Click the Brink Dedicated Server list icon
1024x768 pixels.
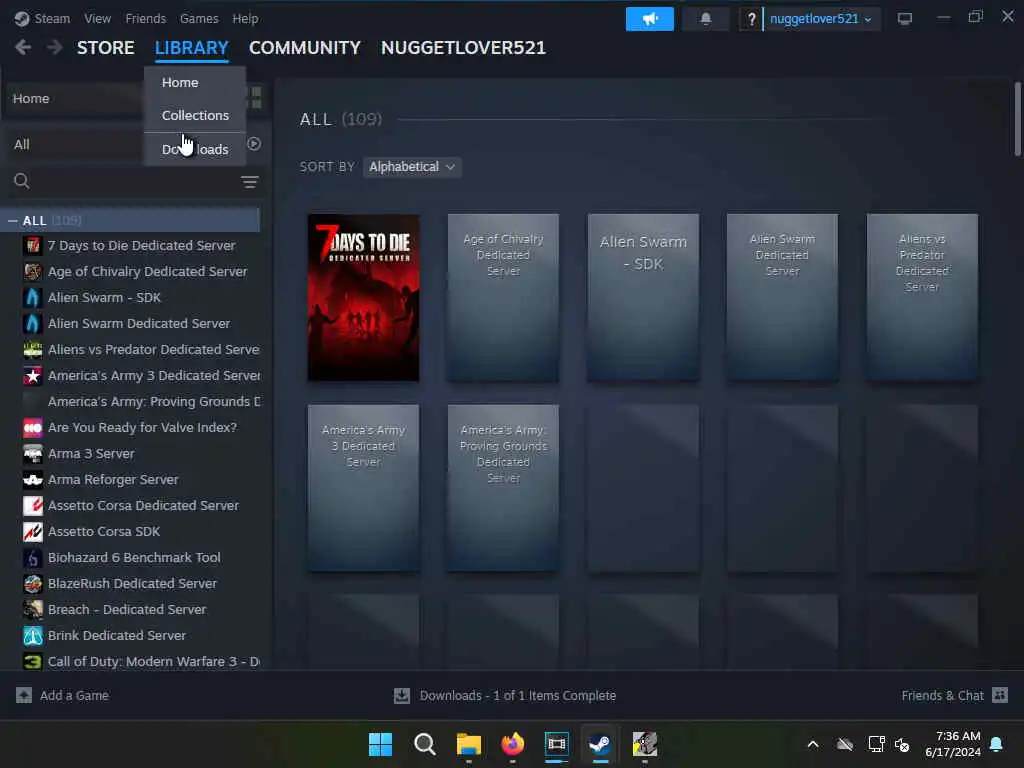click(x=33, y=635)
